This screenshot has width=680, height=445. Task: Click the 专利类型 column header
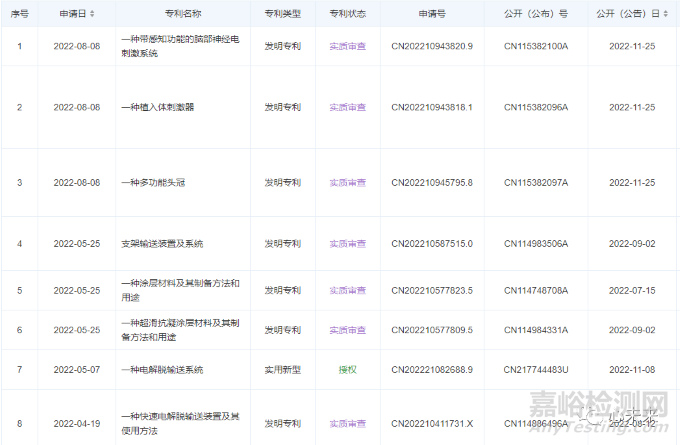[x=282, y=15]
